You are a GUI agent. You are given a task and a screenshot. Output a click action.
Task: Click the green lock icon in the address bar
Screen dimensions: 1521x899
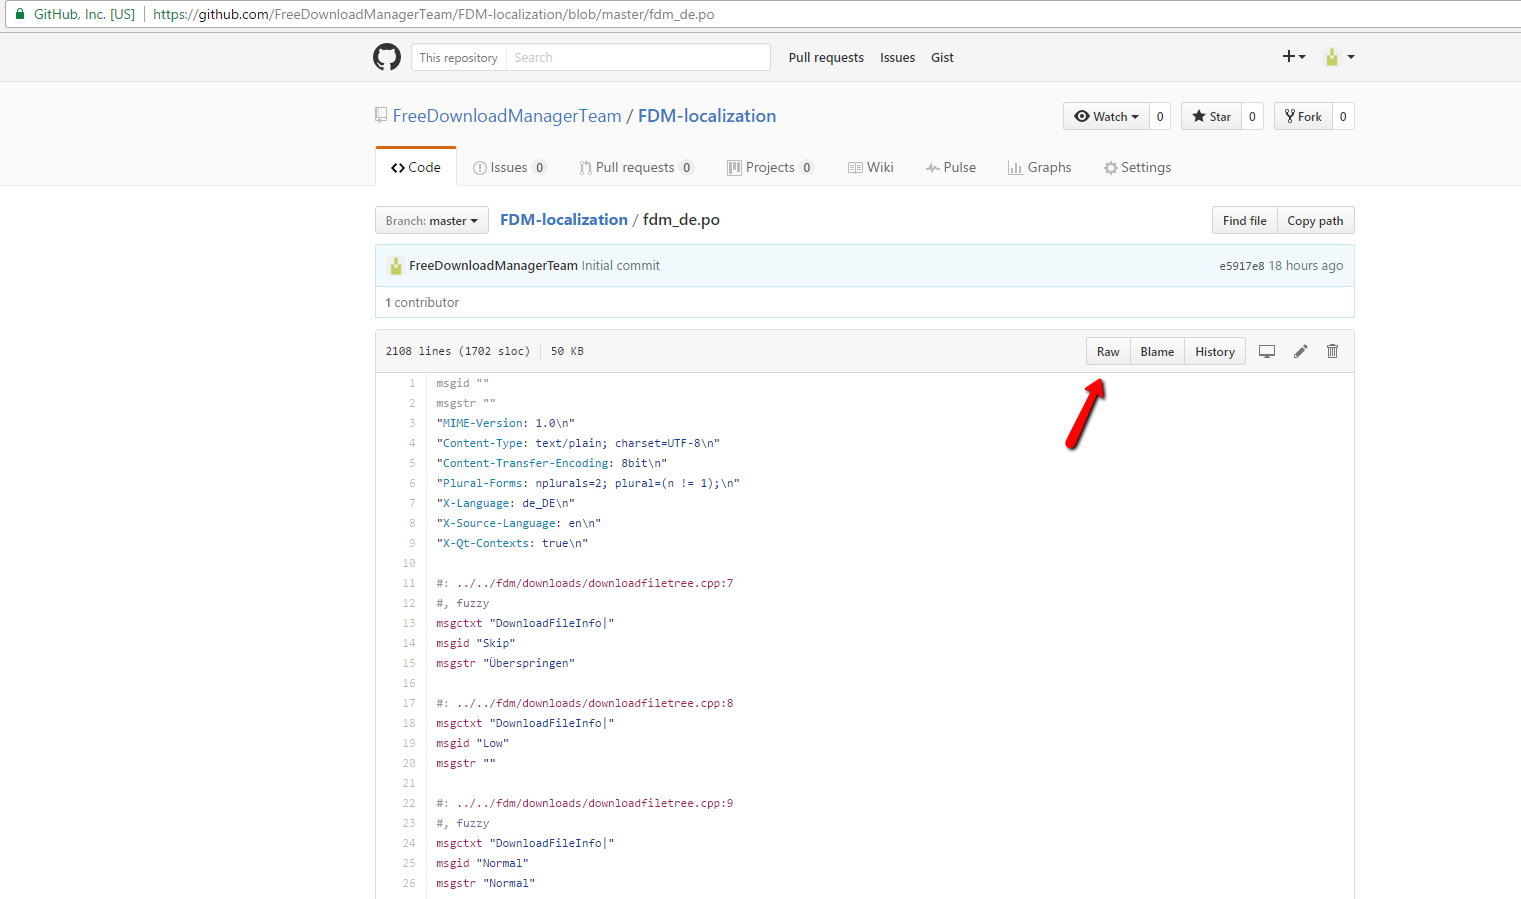(19, 14)
